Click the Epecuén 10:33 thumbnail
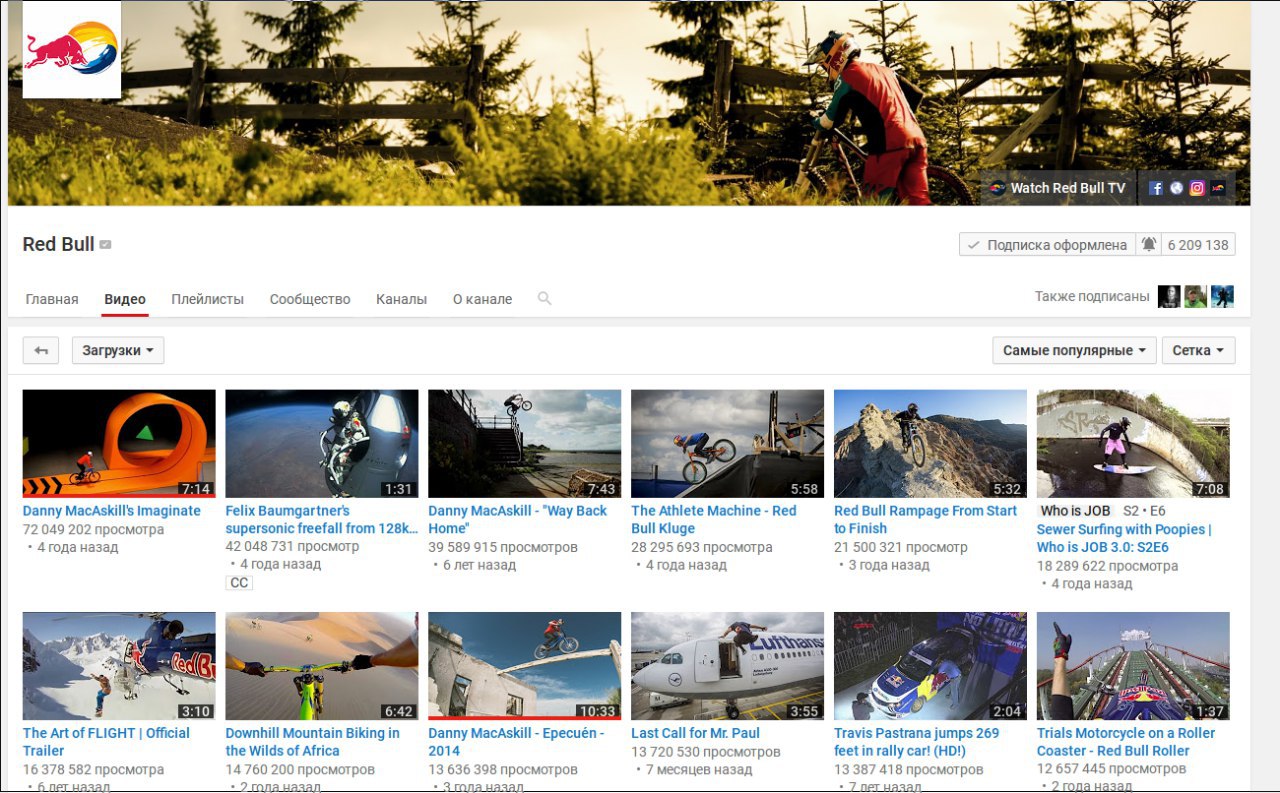1280x793 pixels. click(525, 666)
